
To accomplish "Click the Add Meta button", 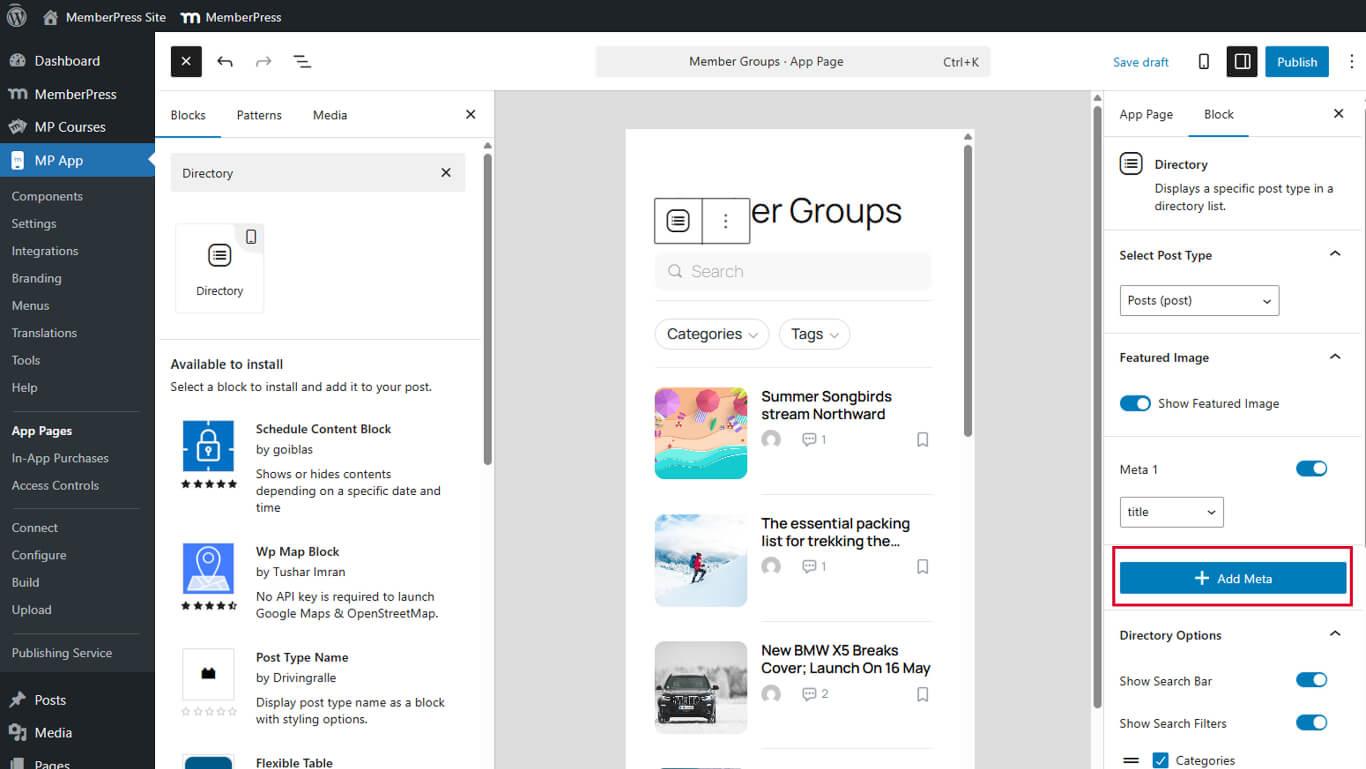I will click(x=1232, y=577).
